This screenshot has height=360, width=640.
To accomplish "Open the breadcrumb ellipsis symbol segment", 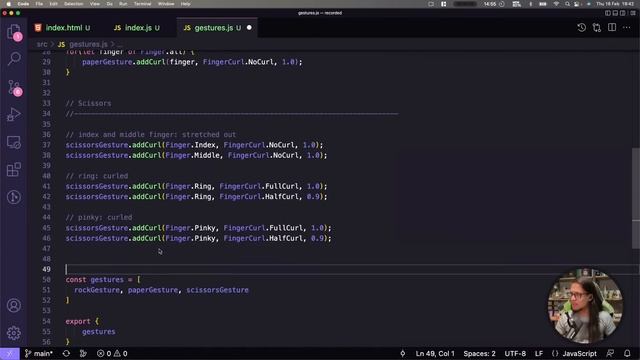I will click(120, 44).
